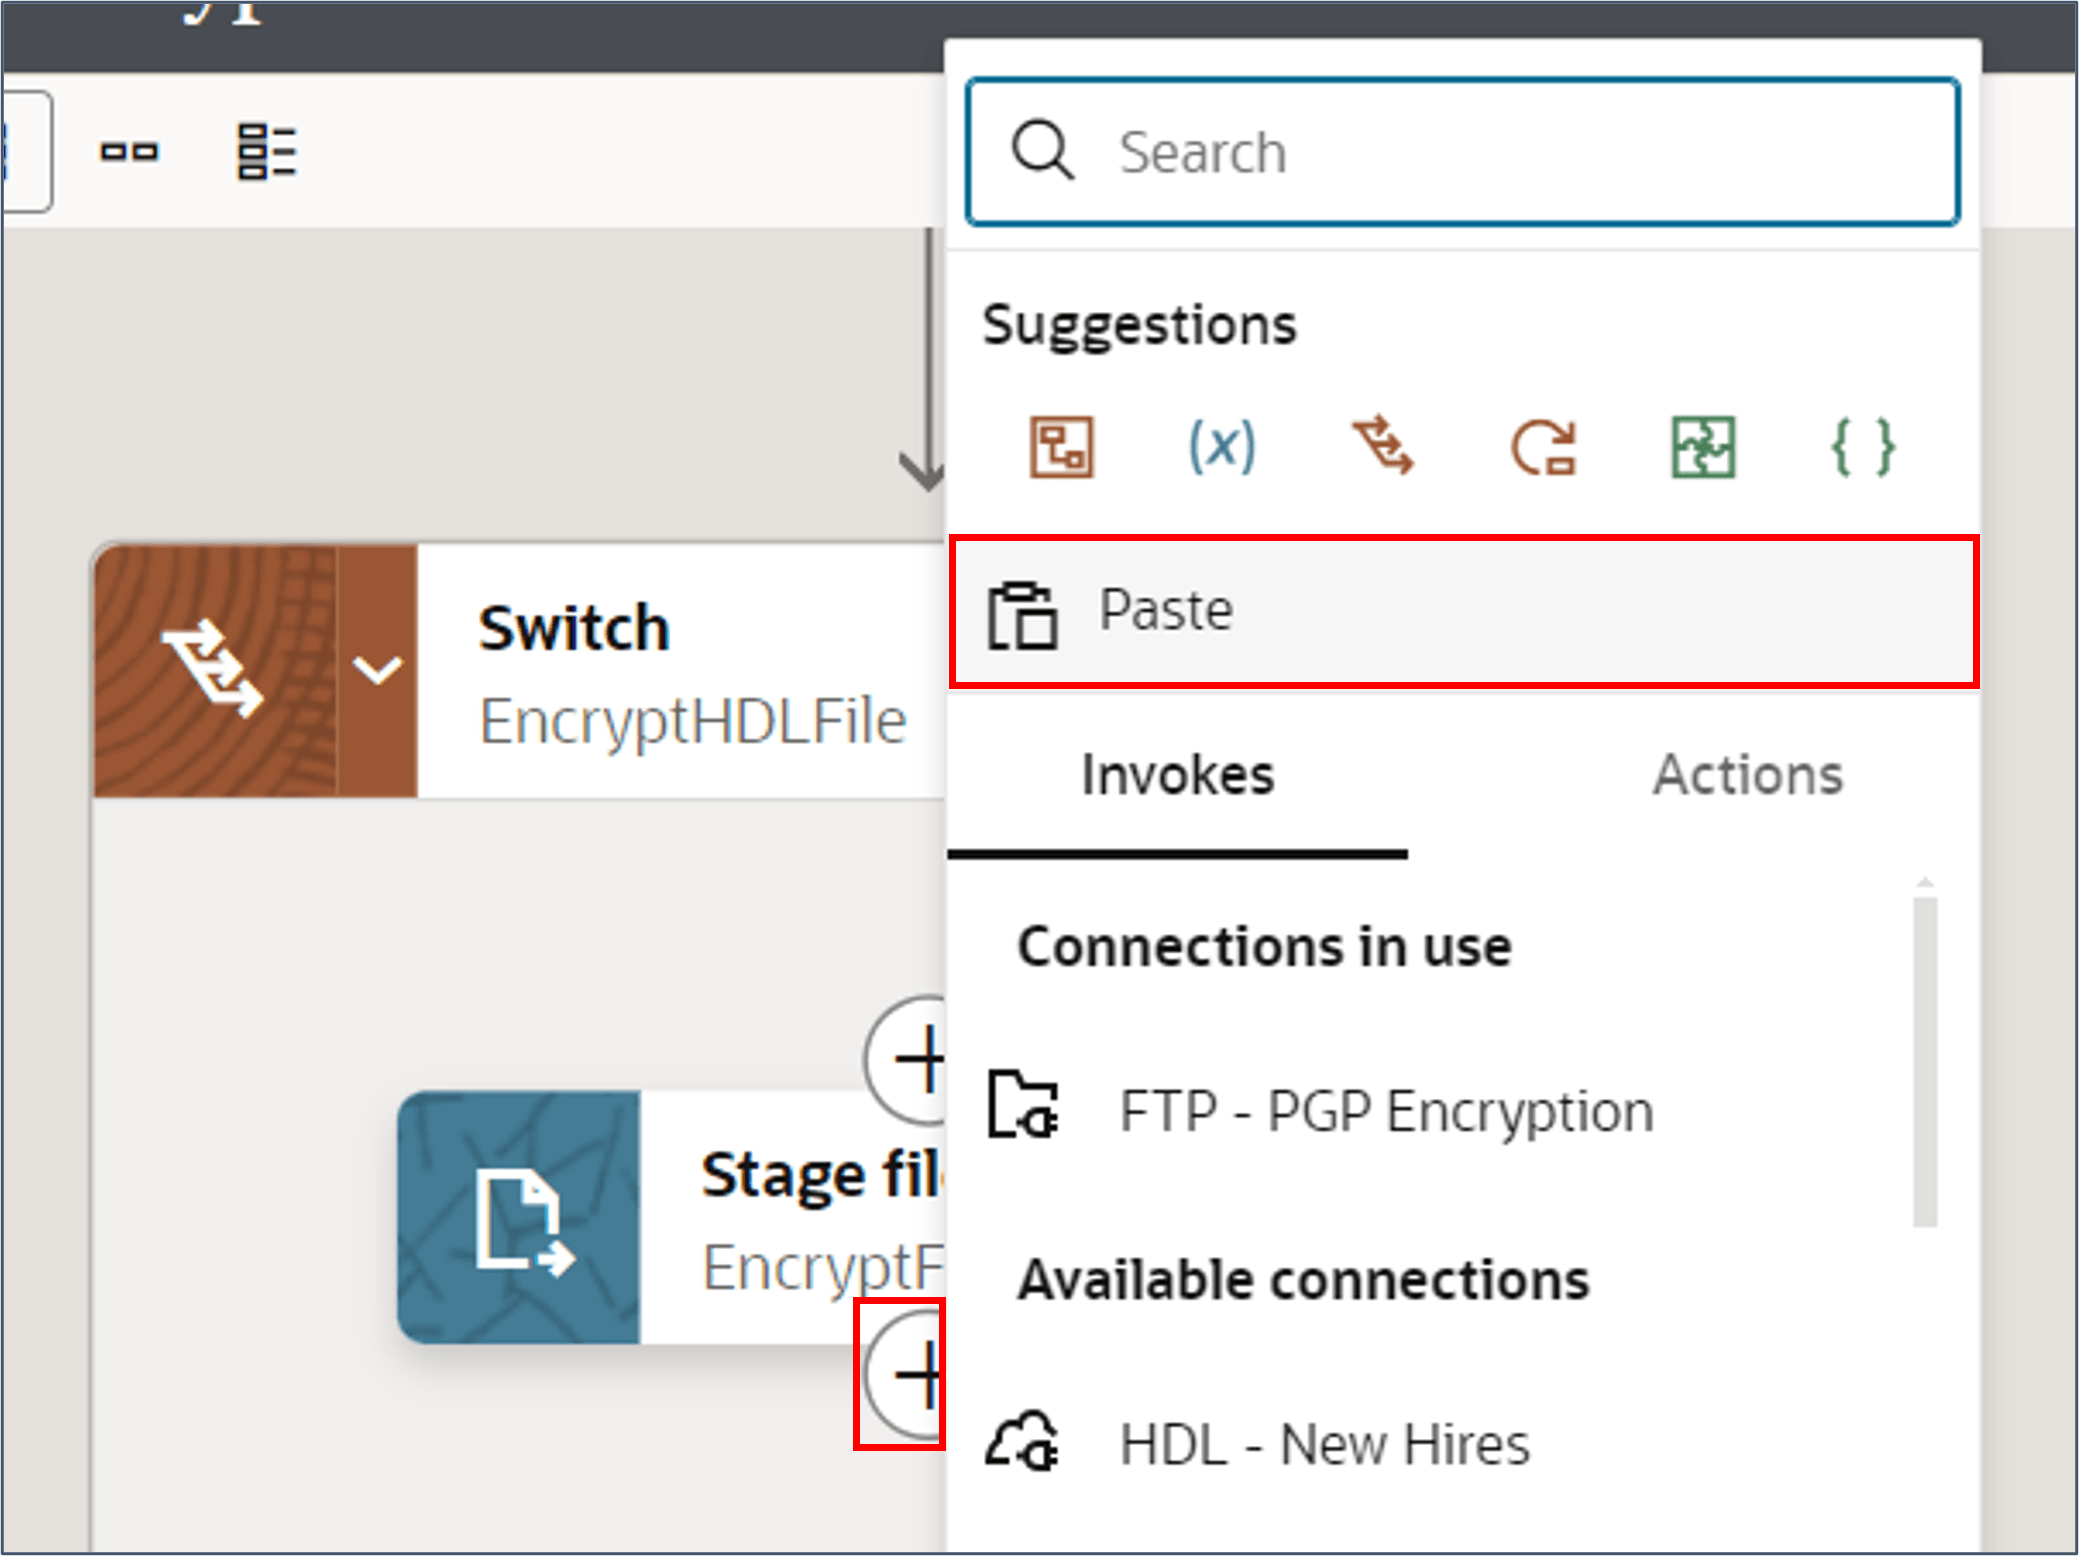The width and height of the screenshot is (2079, 1556).
Task: Switch canvas to pseudo view list icon
Action: tap(266, 152)
